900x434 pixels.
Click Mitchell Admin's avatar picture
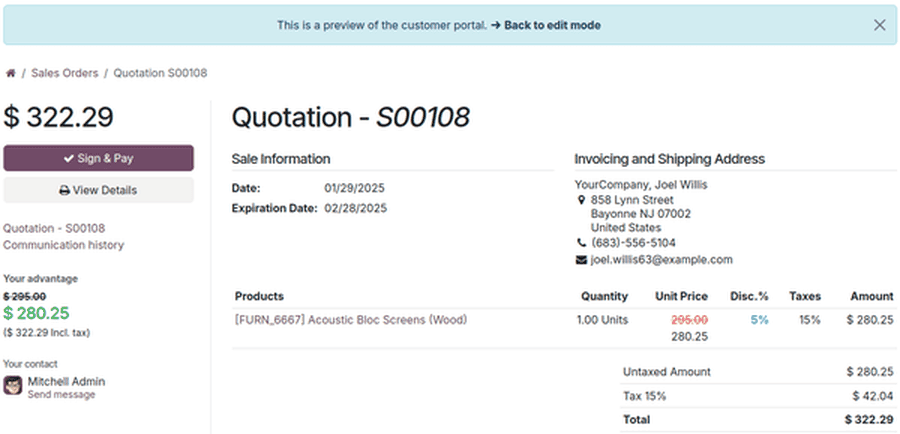(13, 385)
